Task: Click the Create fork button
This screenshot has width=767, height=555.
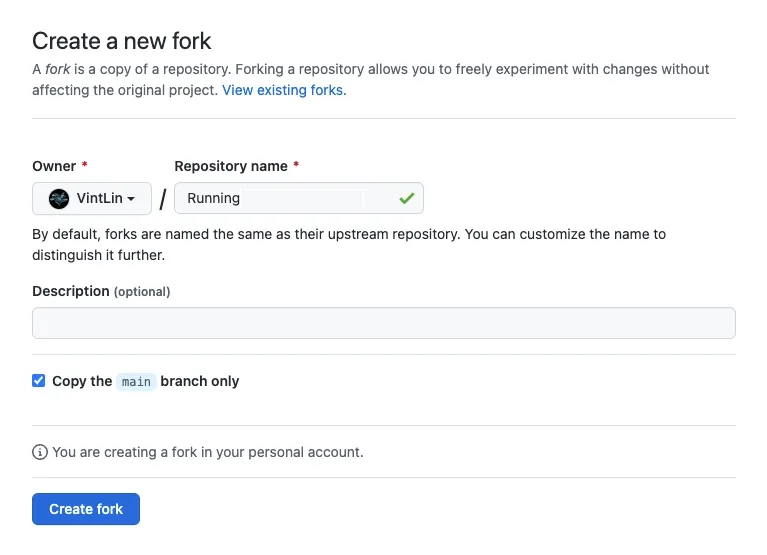Action: click(86, 509)
